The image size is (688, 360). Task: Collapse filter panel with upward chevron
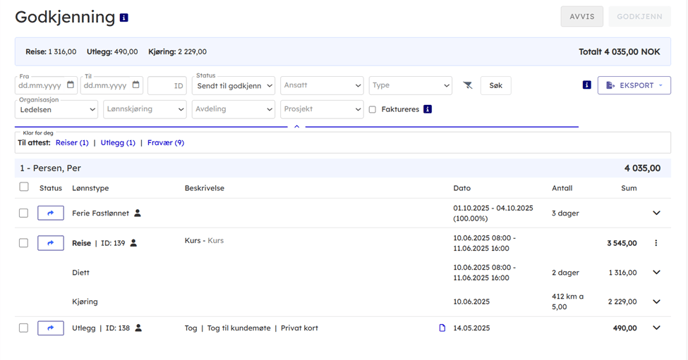tap(297, 126)
